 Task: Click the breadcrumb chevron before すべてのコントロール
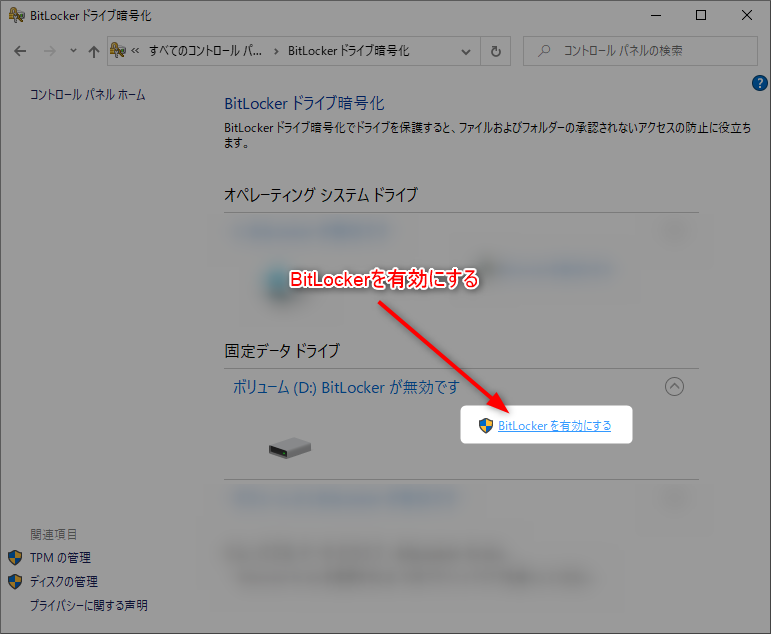[x=135, y=51]
